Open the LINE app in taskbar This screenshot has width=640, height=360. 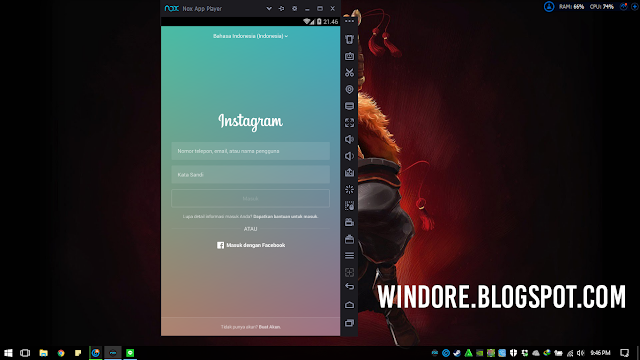[x=130, y=353]
